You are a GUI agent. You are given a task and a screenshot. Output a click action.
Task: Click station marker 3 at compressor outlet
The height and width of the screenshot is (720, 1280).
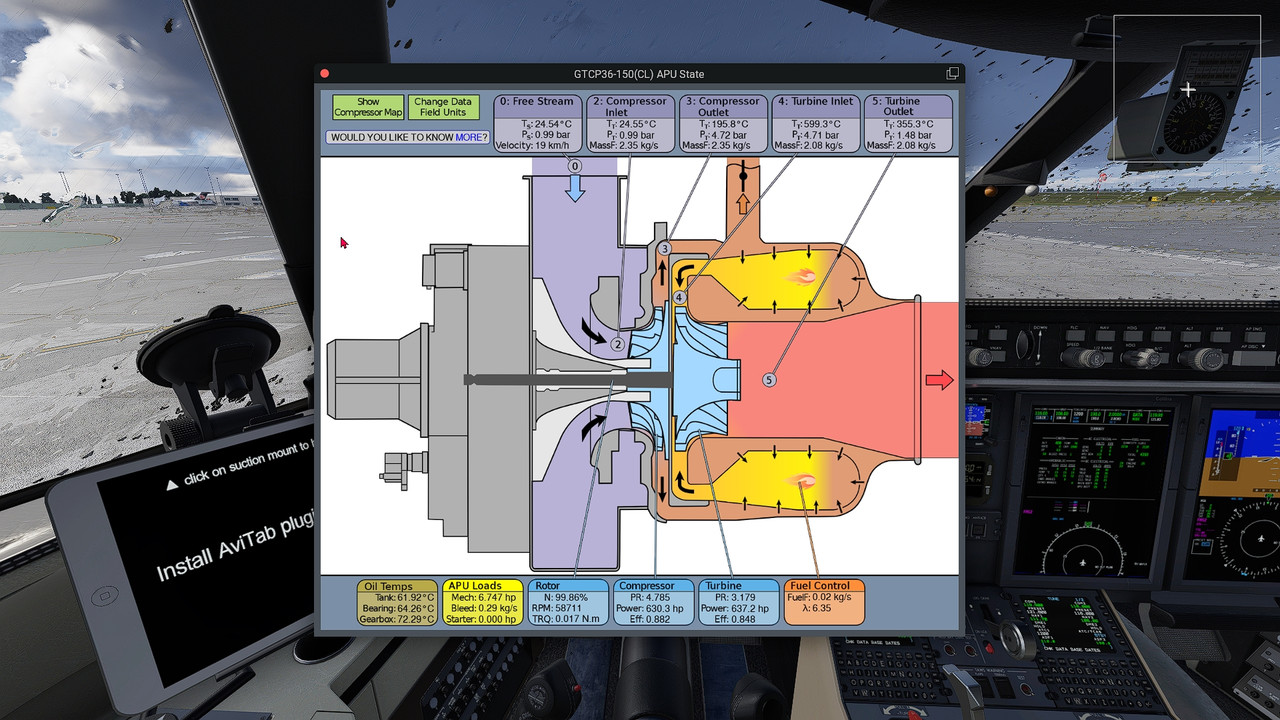pyautogui.click(x=665, y=248)
